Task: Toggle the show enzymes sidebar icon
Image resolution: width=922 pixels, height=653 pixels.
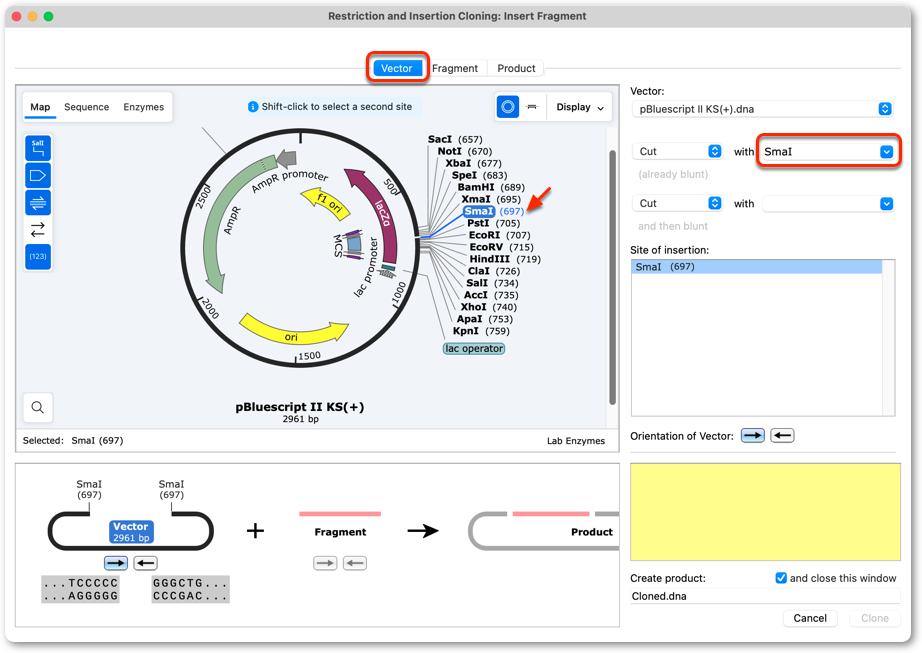Action: tap(38, 148)
